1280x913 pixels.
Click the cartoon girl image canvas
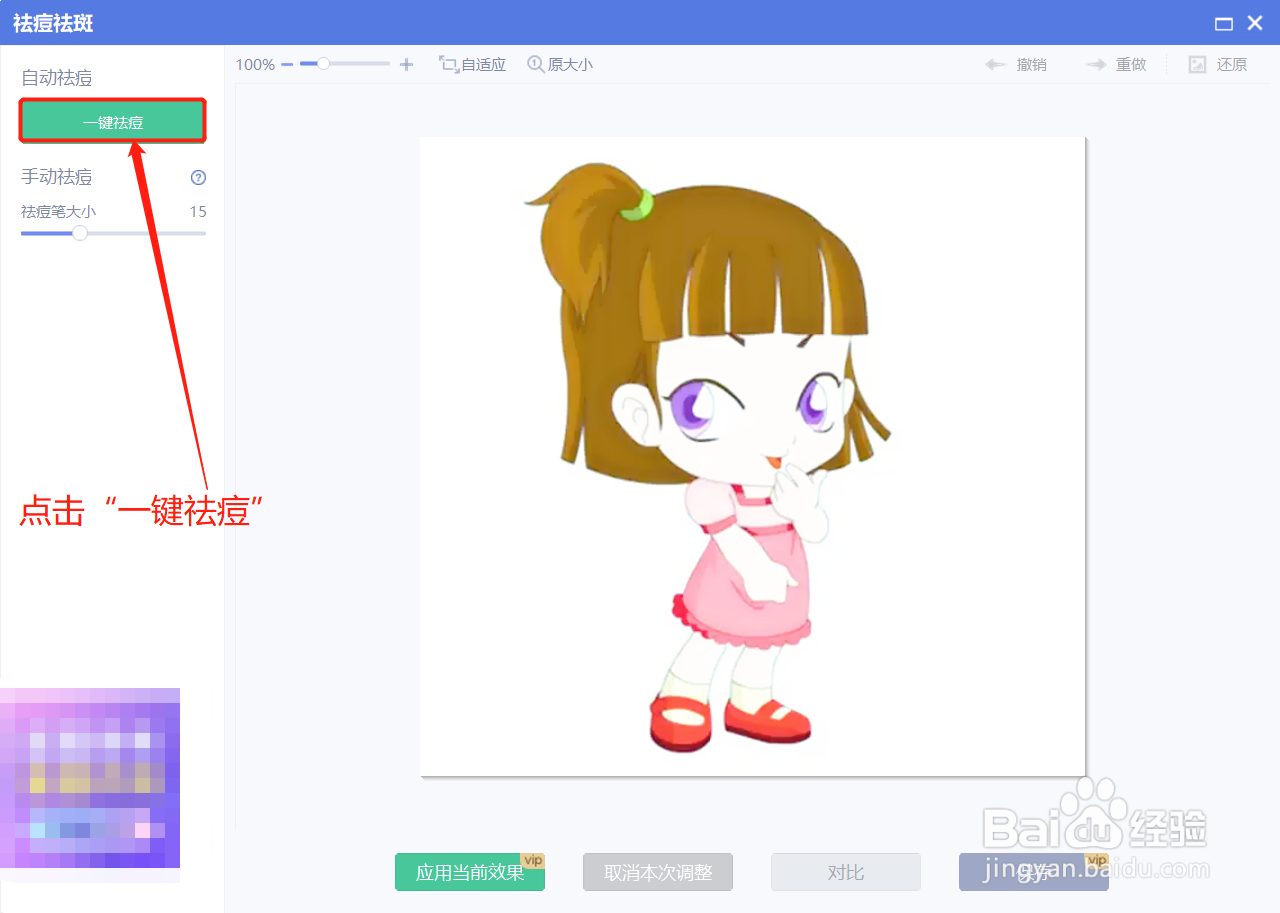pyautogui.click(x=752, y=456)
